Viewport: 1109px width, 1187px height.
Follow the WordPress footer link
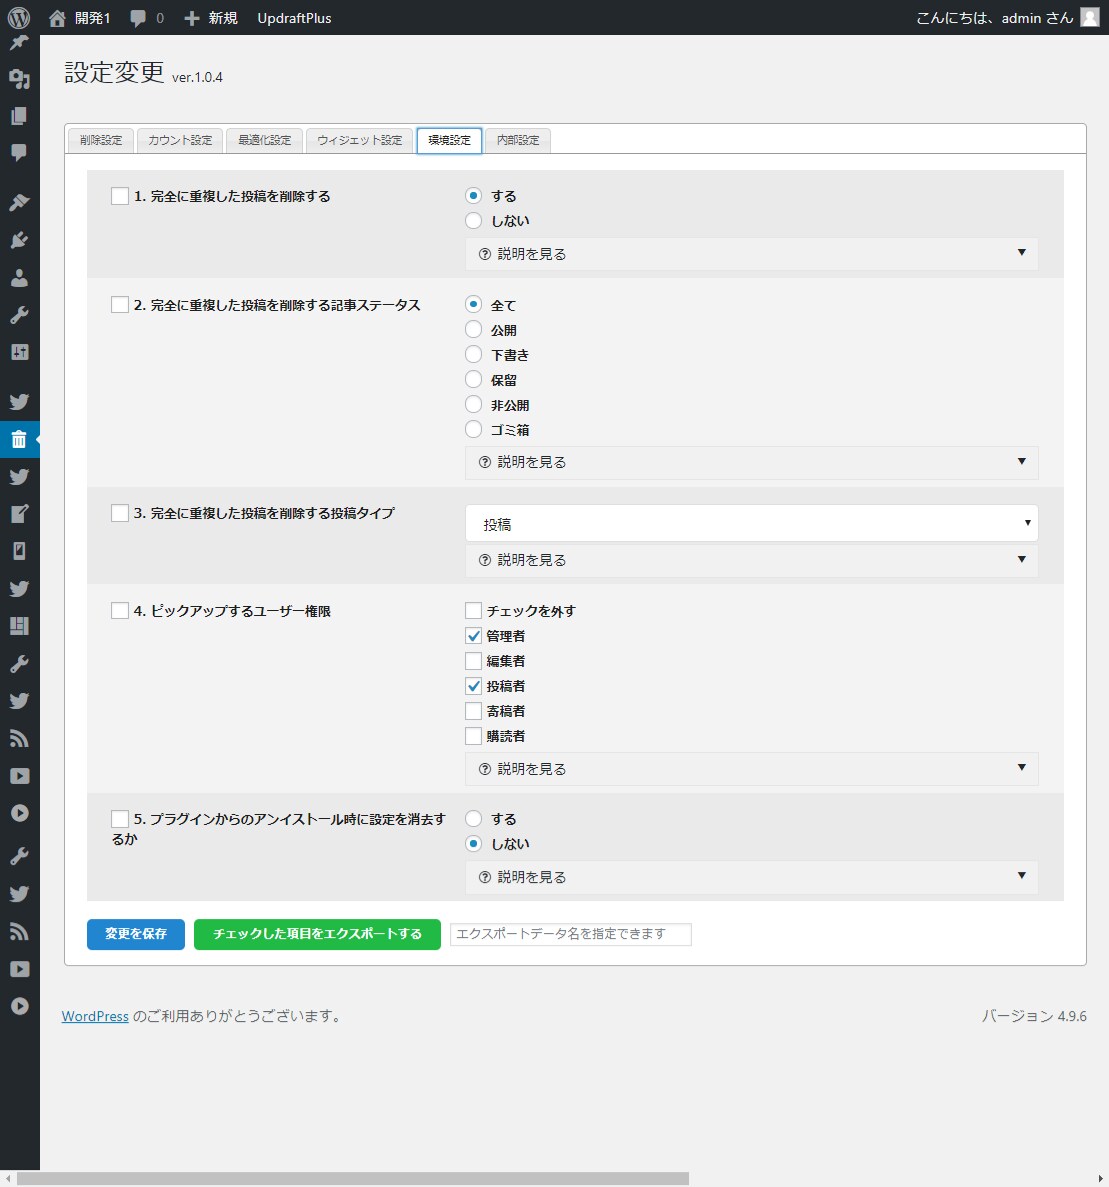(95, 1016)
